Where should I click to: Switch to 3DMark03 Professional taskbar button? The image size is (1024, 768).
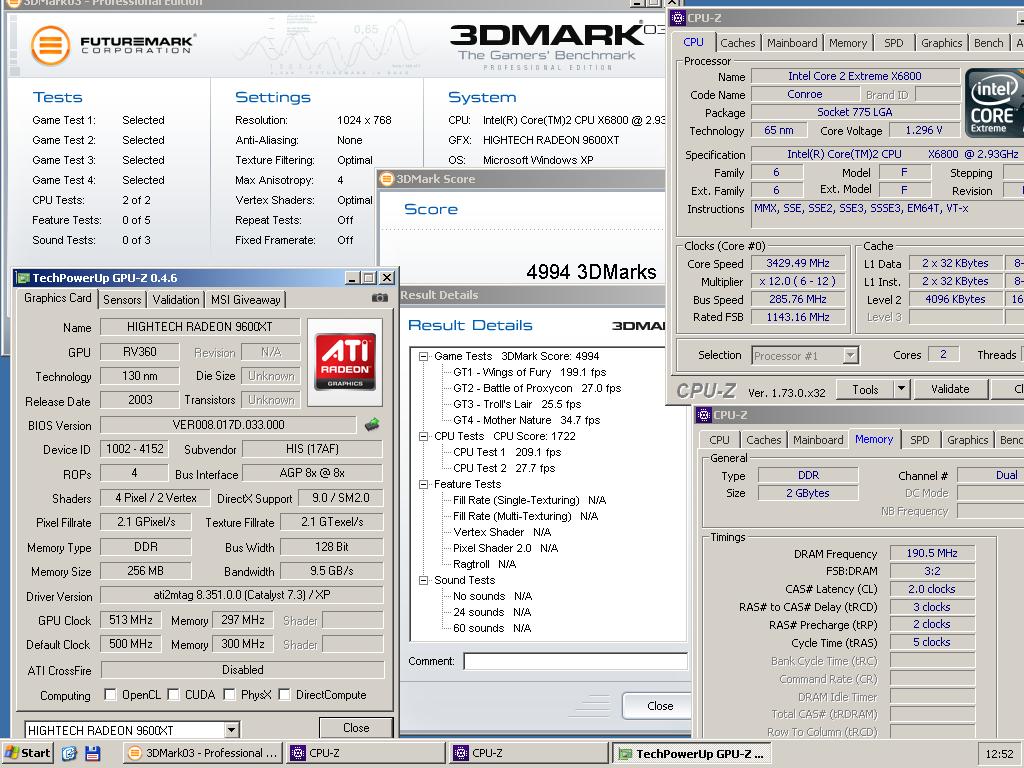[203, 753]
